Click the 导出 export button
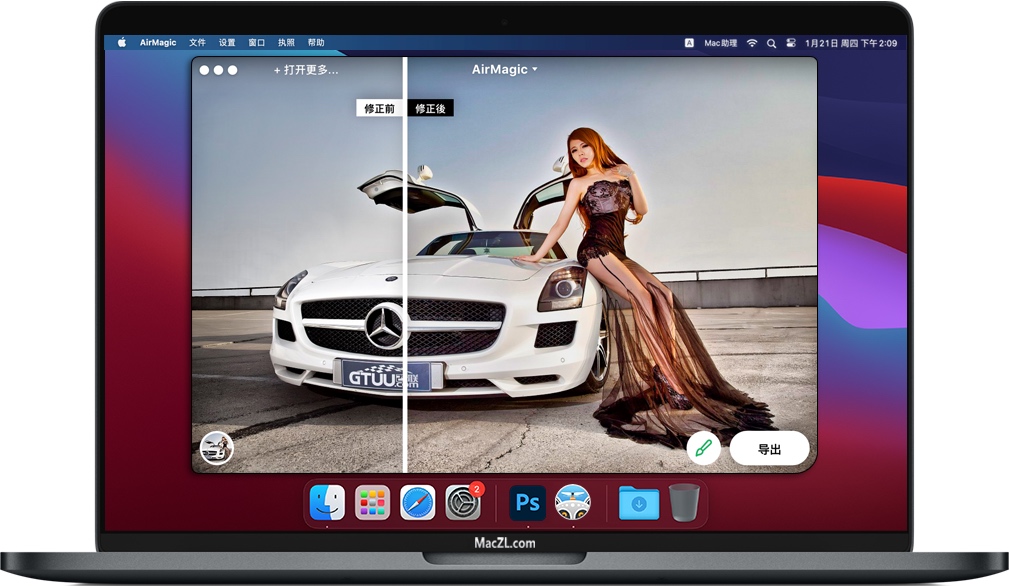The height and width of the screenshot is (586, 1009). tap(769, 449)
